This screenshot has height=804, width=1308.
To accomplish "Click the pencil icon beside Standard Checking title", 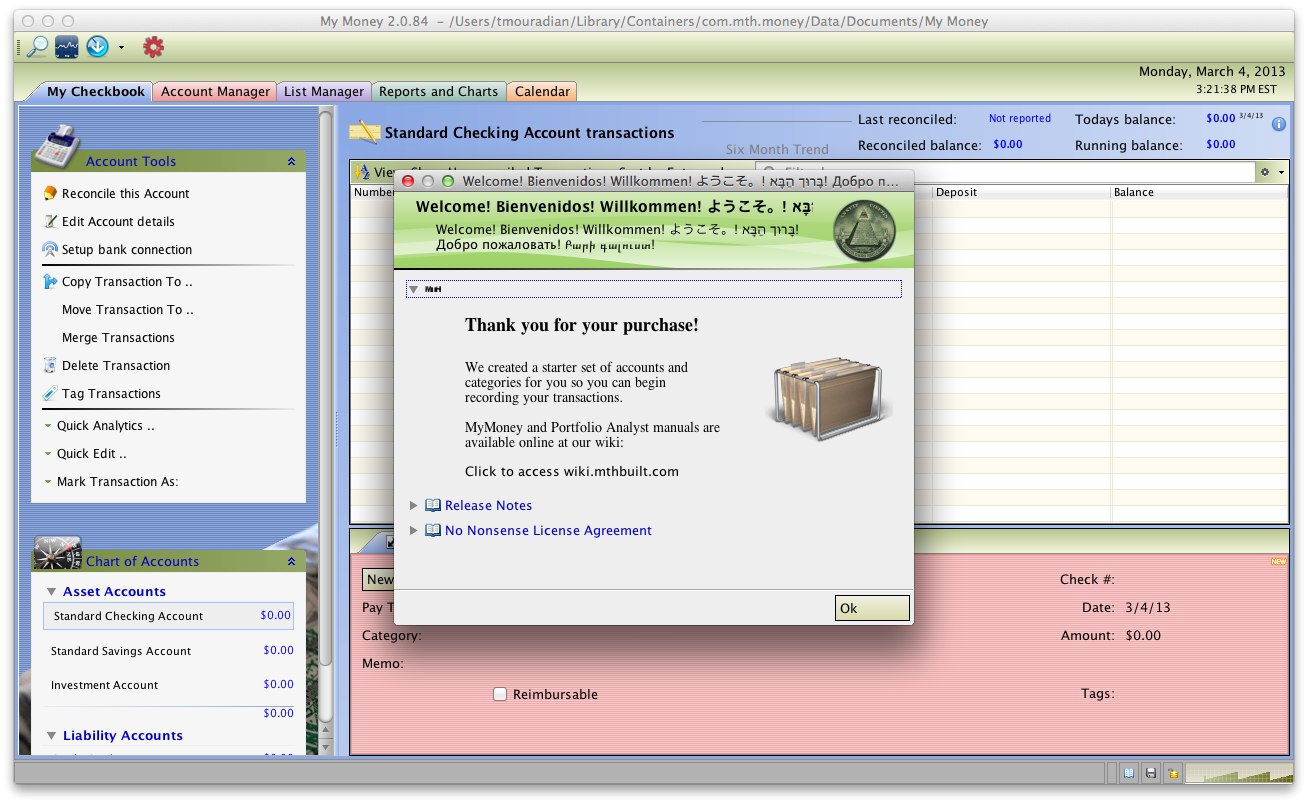I will click(365, 132).
